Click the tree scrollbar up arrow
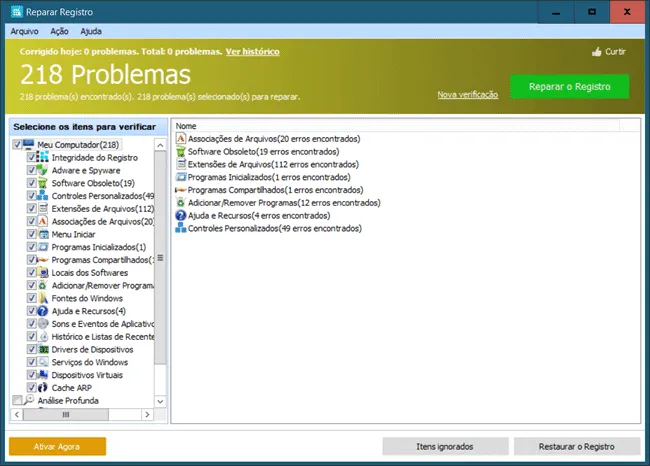 pos(160,145)
